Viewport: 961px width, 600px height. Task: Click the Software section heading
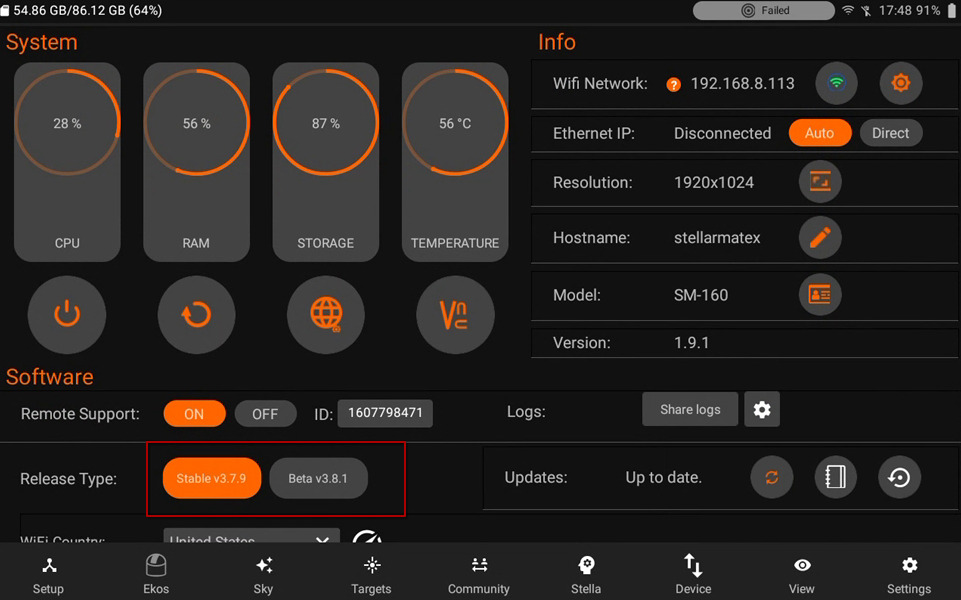point(50,377)
